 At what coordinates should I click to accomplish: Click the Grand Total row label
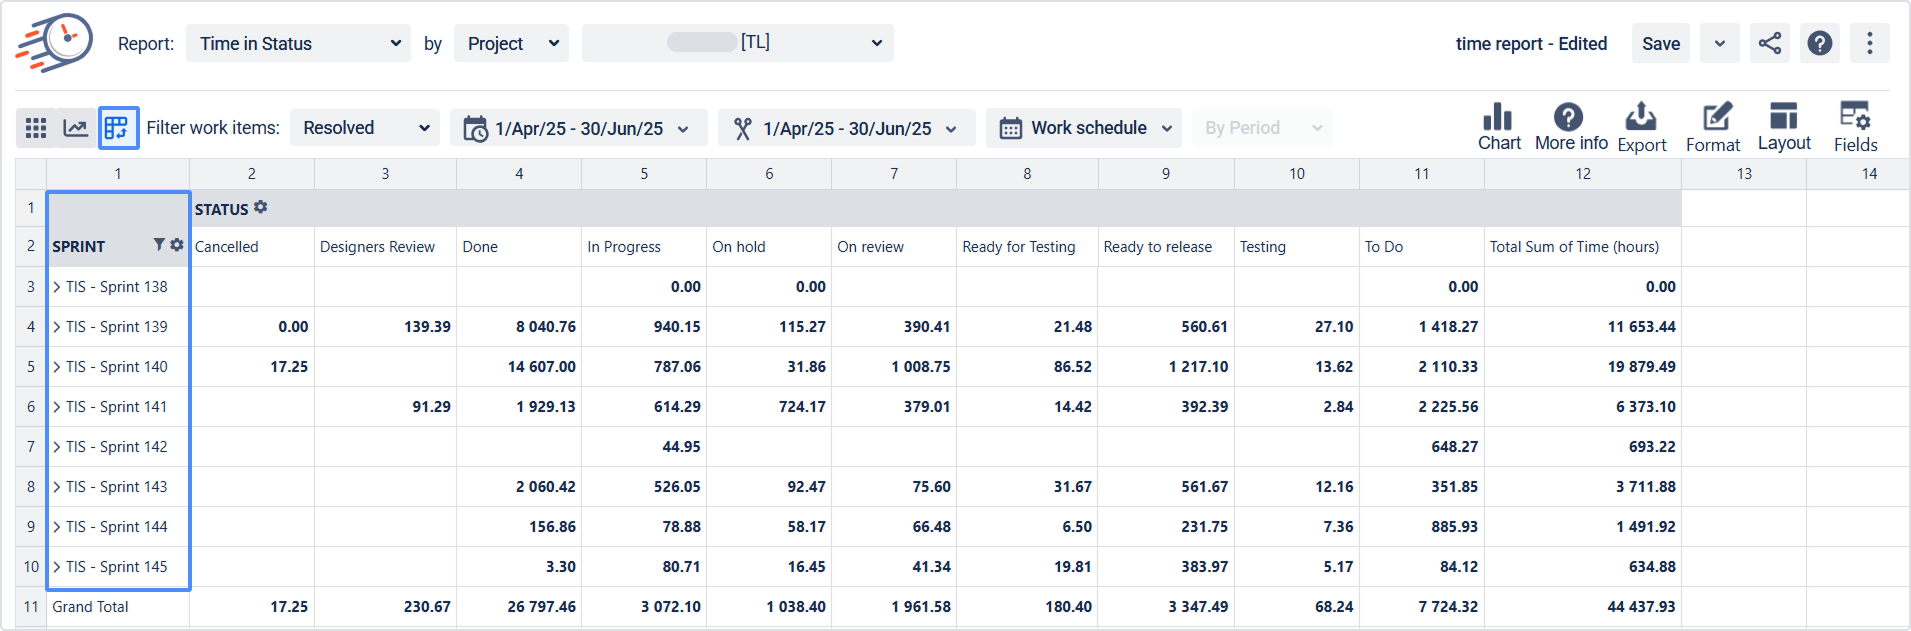pyautogui.click(x=90, y=607)
